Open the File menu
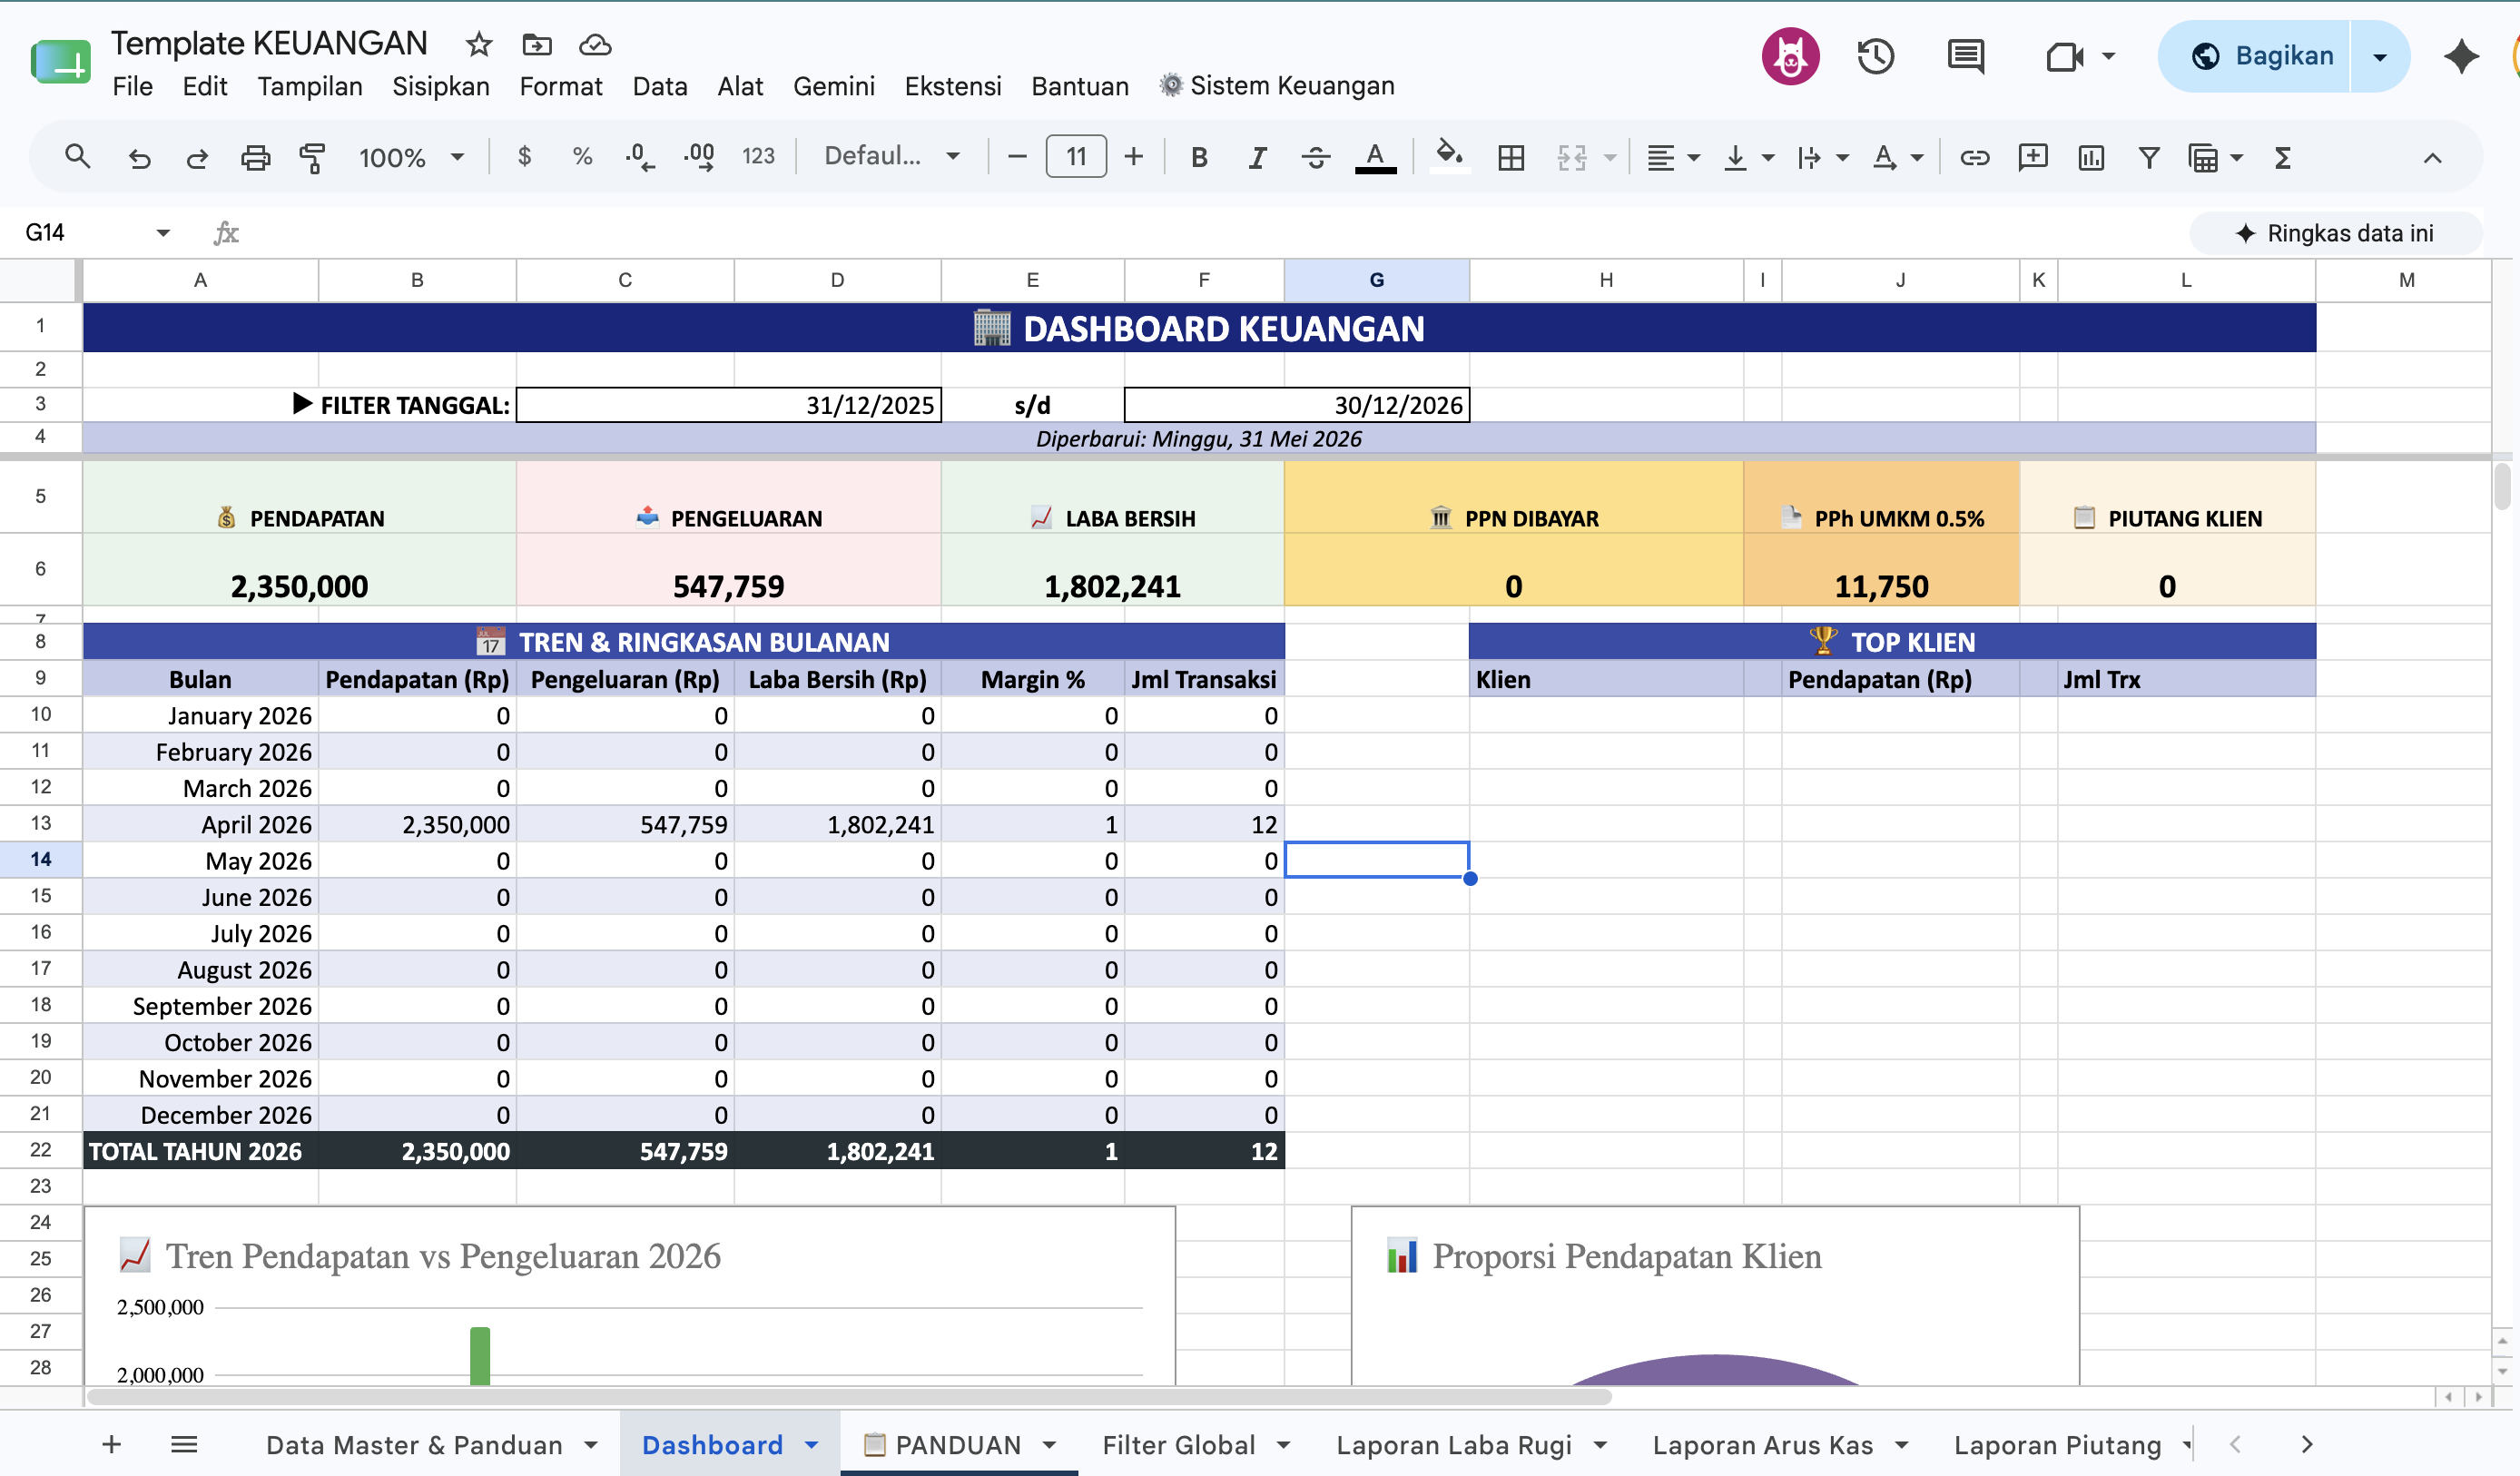Screen dimensions: 2520x1476 click(133, 86)
